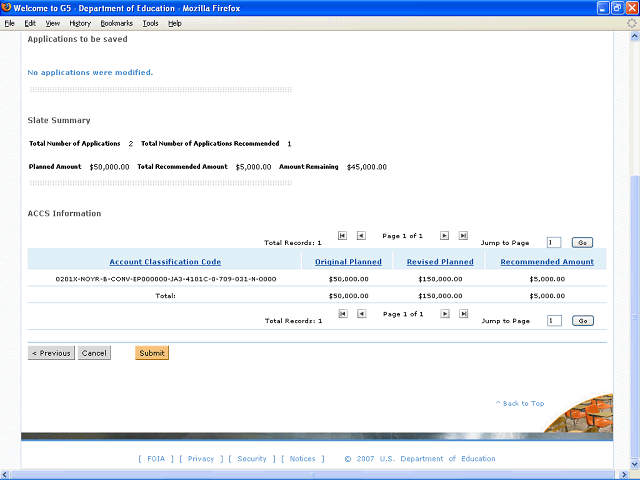Click Go button in bottom pager

pyautogui.click(x=583, y=321)
